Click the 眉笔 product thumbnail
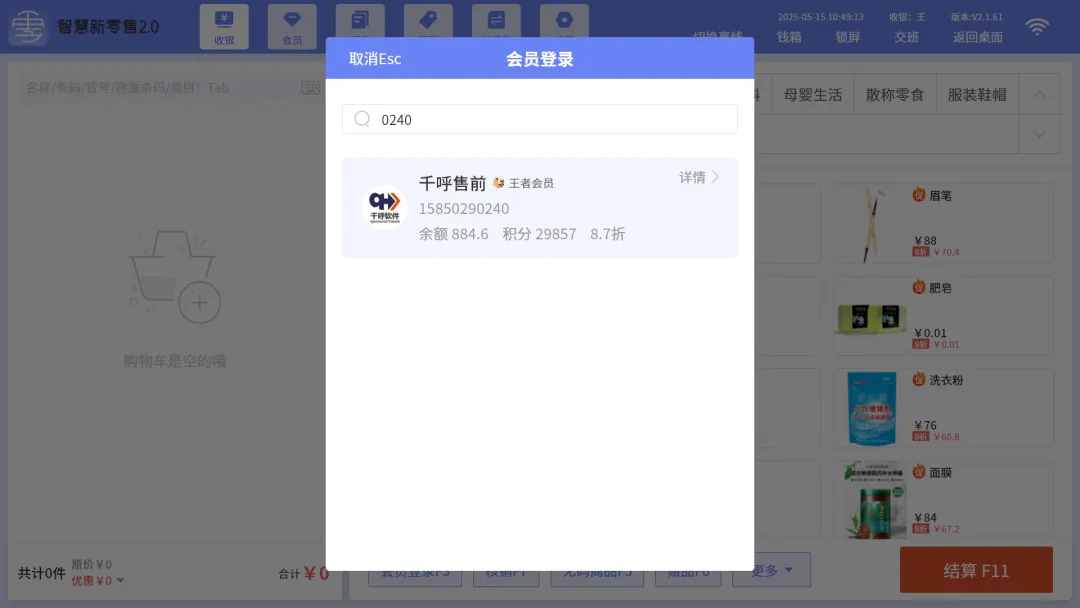 pyautogui.click(x=871, y=223)
